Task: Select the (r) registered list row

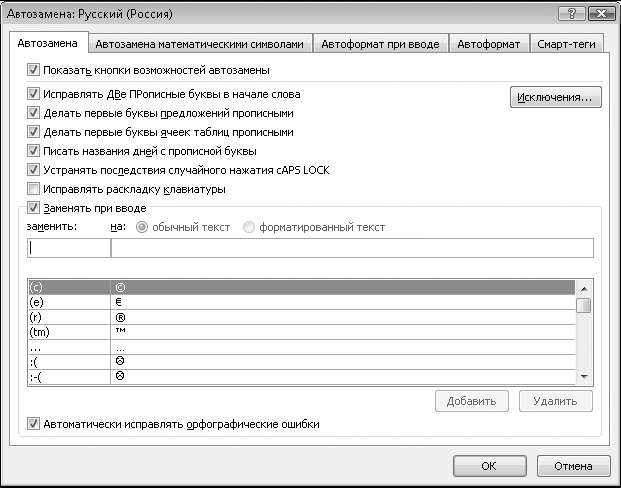Action: 302,317
